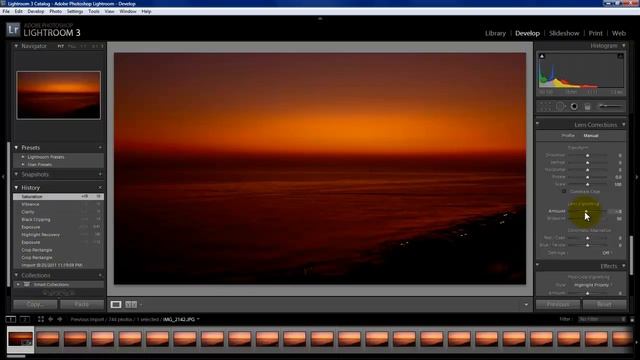The image size is (640, 360).
Task: Open the Defringe Off dropdown
Action: [607, 253]
